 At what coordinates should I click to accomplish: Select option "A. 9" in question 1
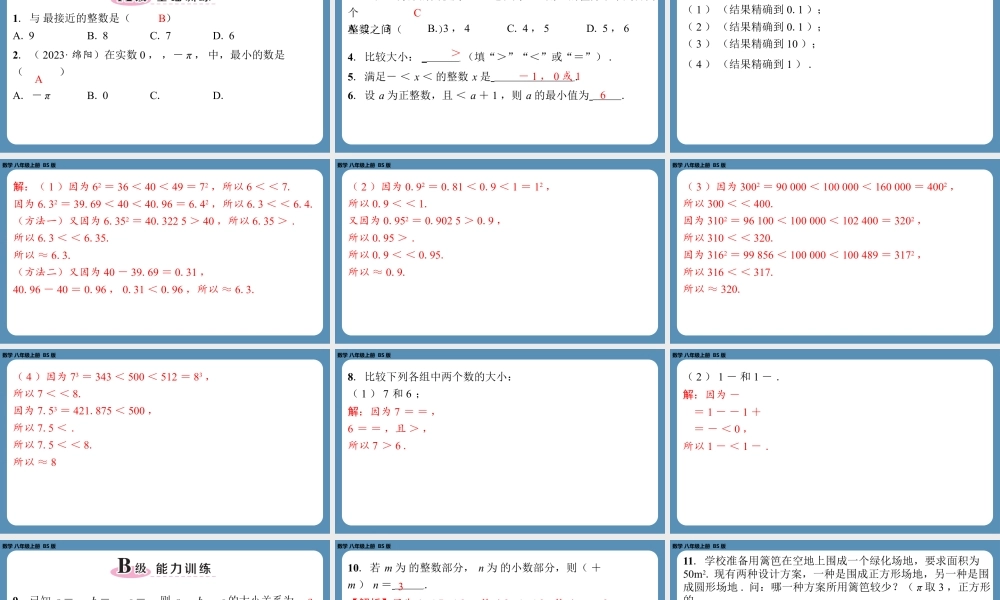pos(25,36)
